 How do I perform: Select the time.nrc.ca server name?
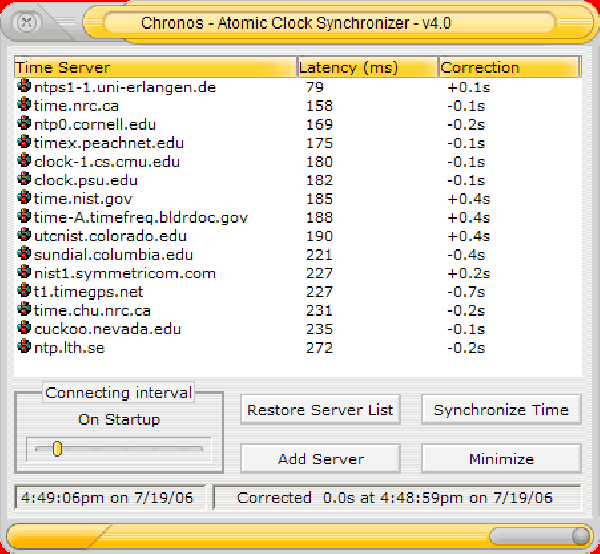[x=76, y=106]
